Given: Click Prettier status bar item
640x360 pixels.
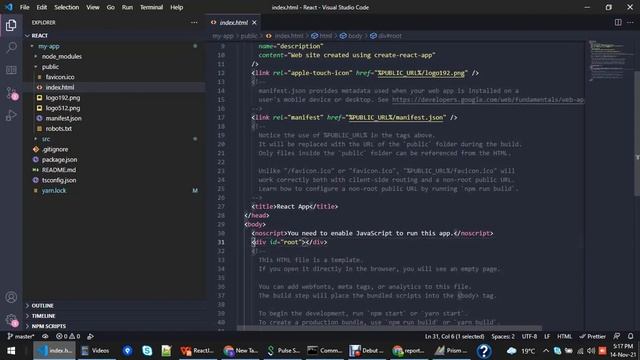Looking at the screenshot, I should pyautogui.click(x=592, y=336).
